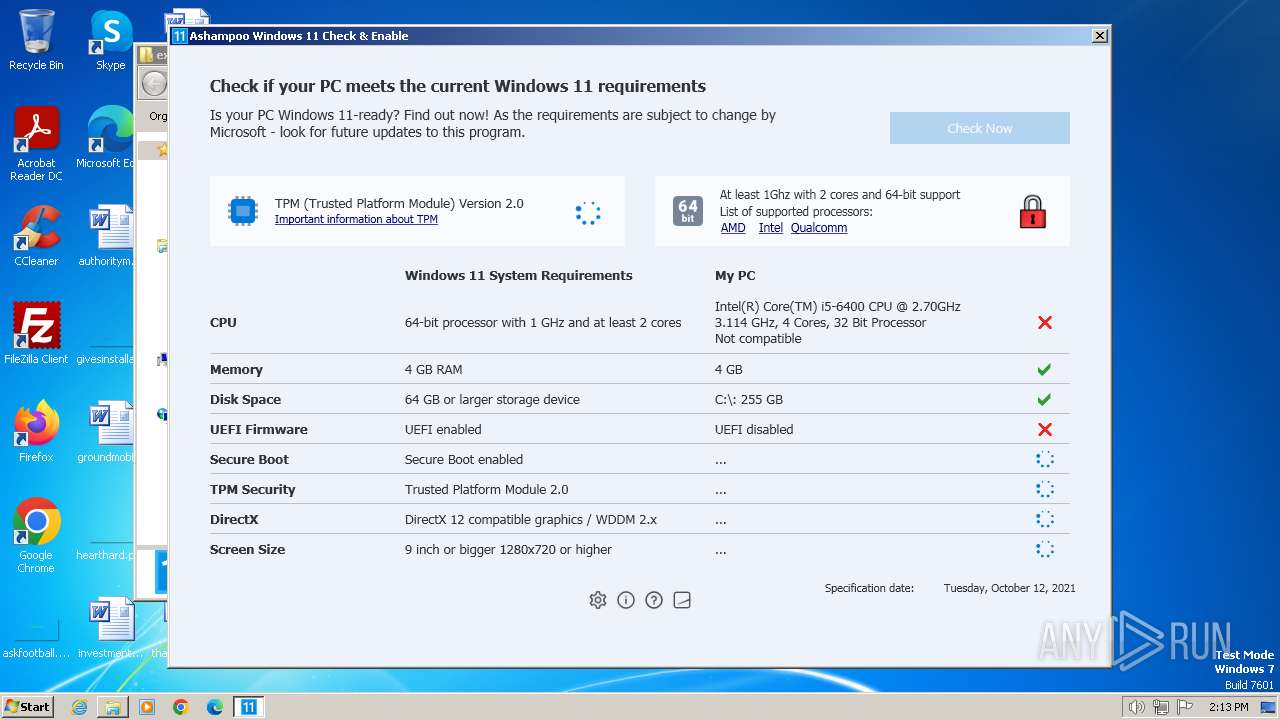Image resolution: width=1280 pixels, height=720 pixels.
Task: Open Internet Explorer in taskbar
Action: pyautogui.click(x=79, y=707)
